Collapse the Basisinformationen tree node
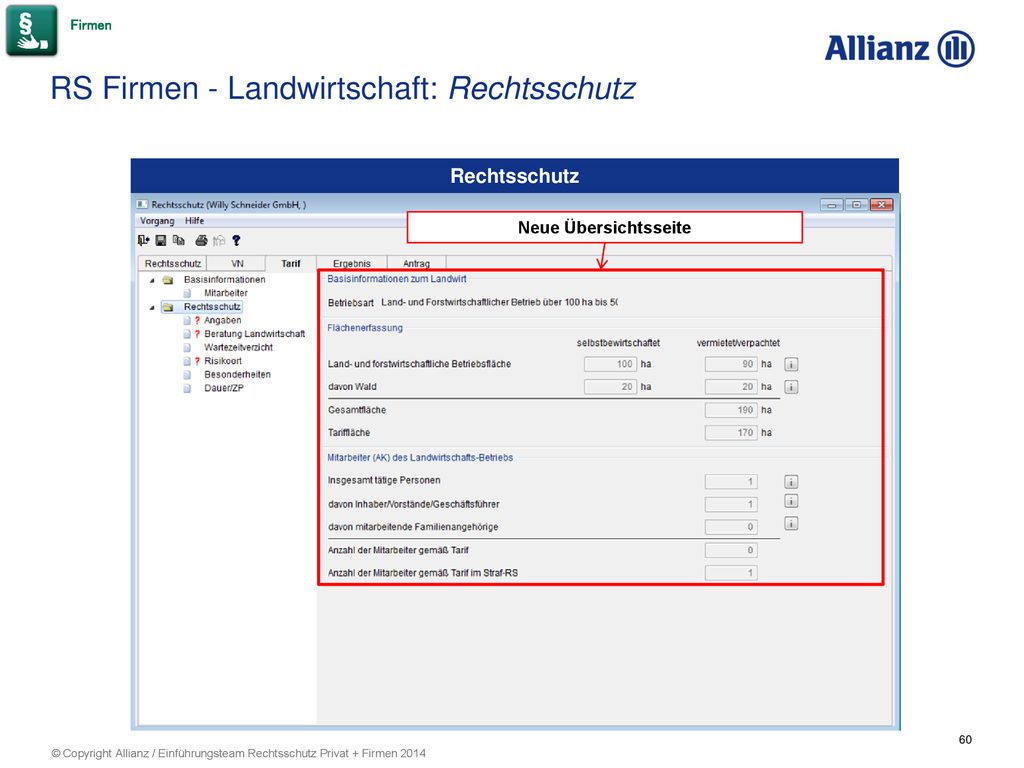Screen dimensions: 1024x768 pyautogui.click(x=152, y=280)
